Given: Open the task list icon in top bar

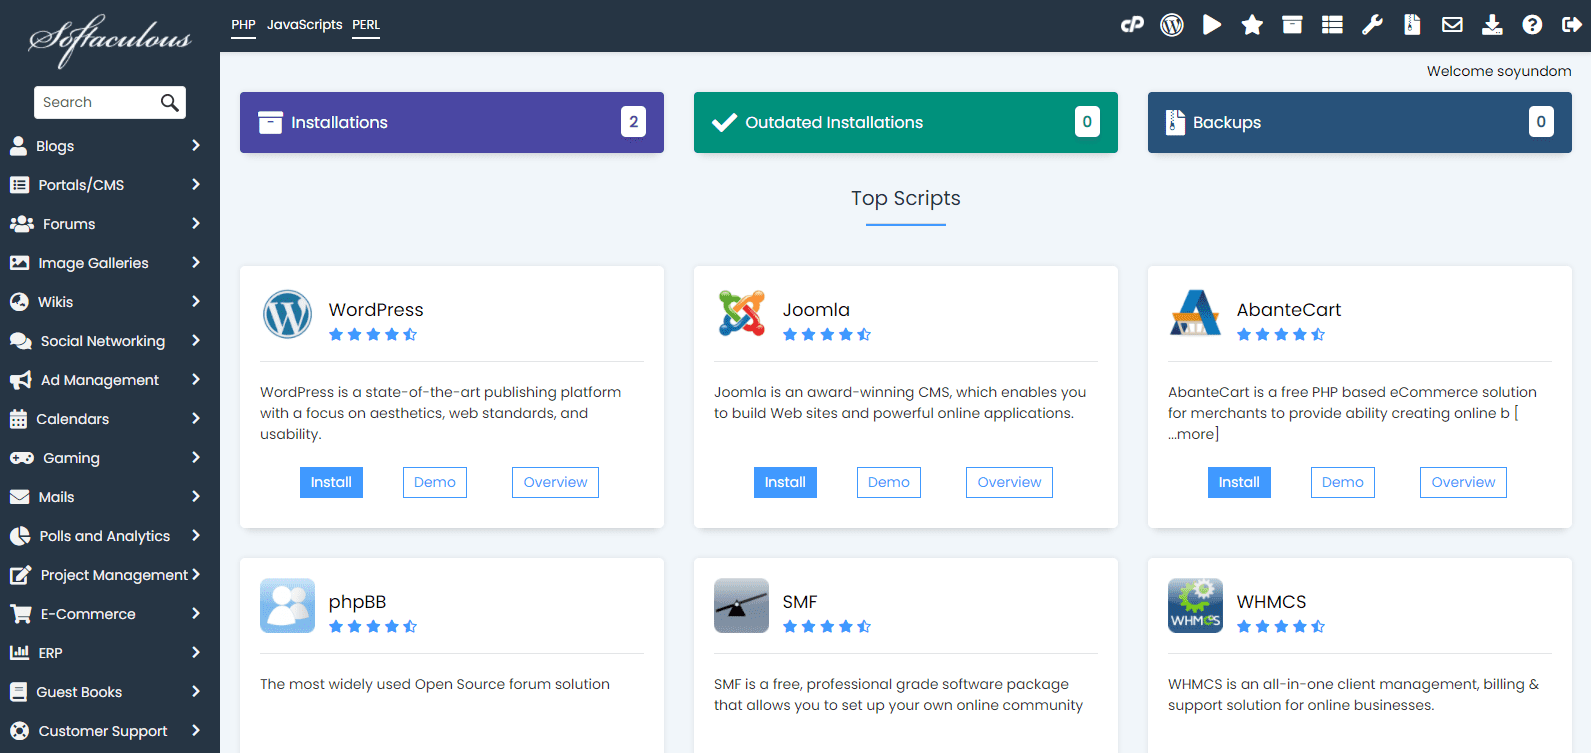Looking at the screenshot, I should [x=1332, y=25].
